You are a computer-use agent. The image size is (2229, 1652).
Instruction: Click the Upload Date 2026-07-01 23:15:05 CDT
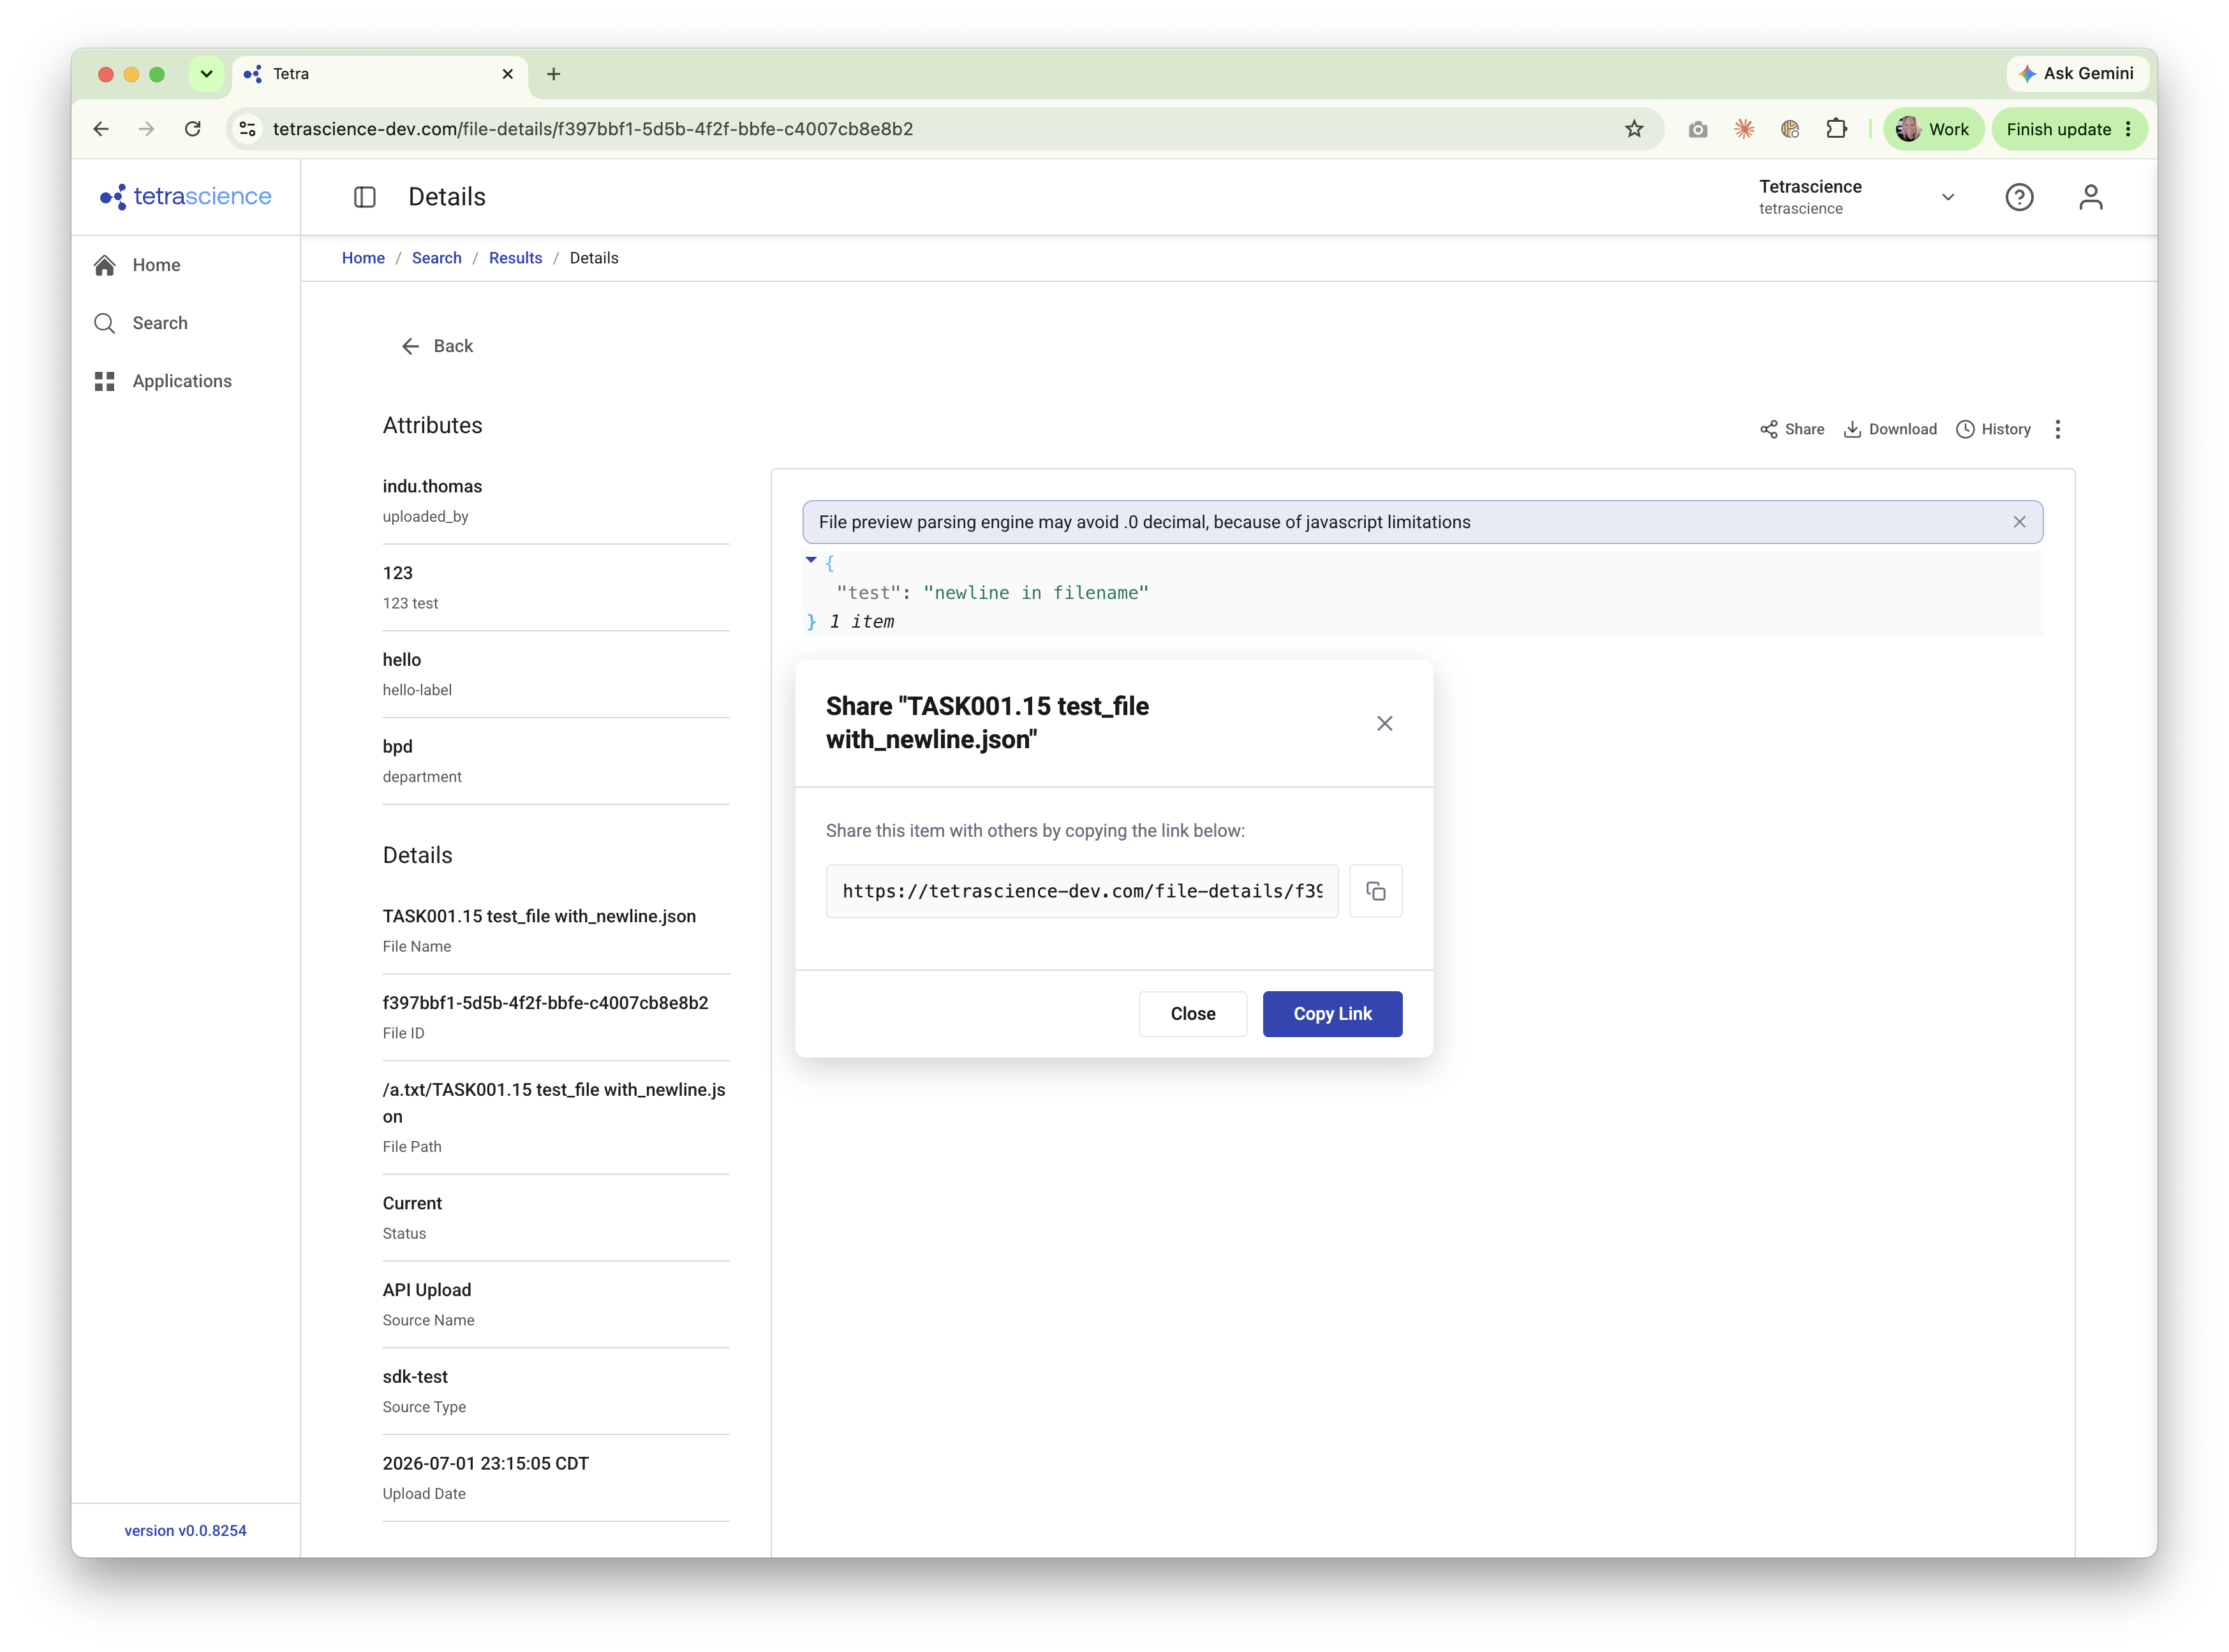pos(485,1463)
